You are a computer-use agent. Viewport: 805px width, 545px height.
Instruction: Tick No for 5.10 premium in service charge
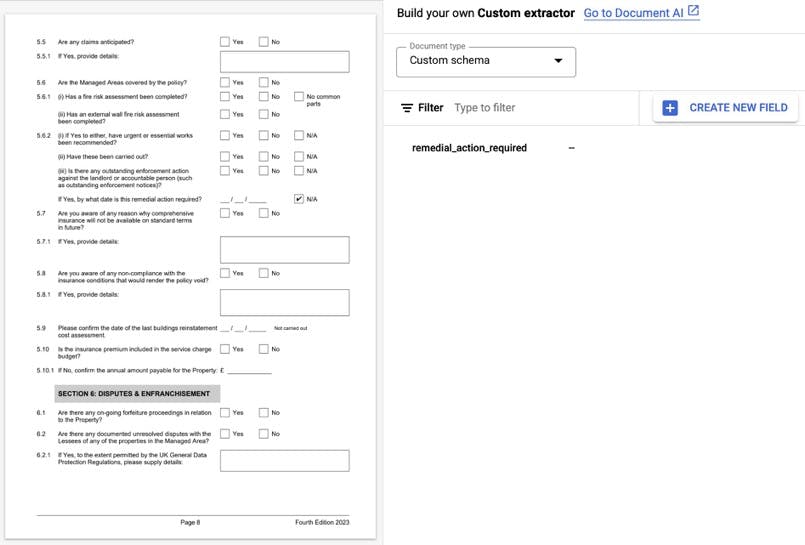pyautogui.click(x=263, y=349)
